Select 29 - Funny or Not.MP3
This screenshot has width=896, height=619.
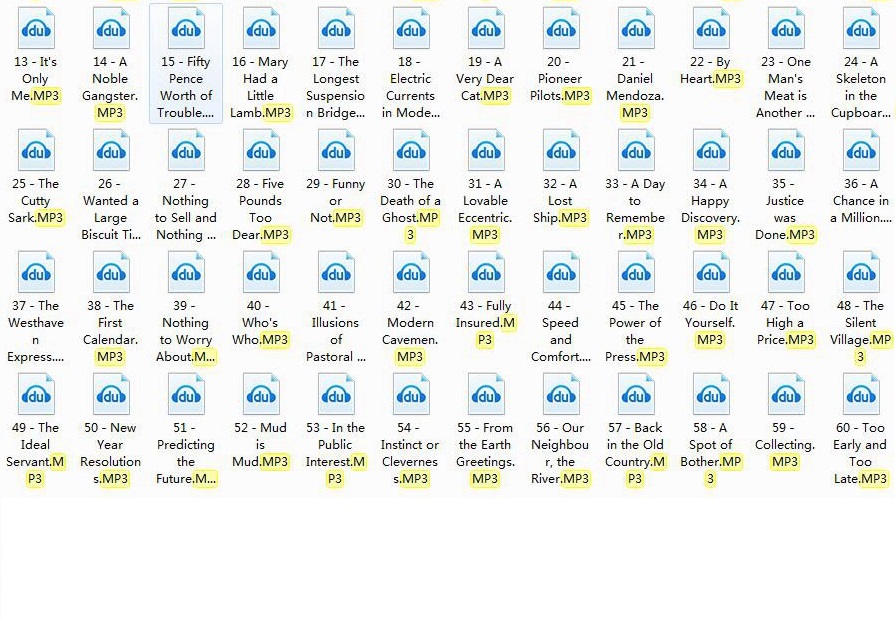(335, 151)
